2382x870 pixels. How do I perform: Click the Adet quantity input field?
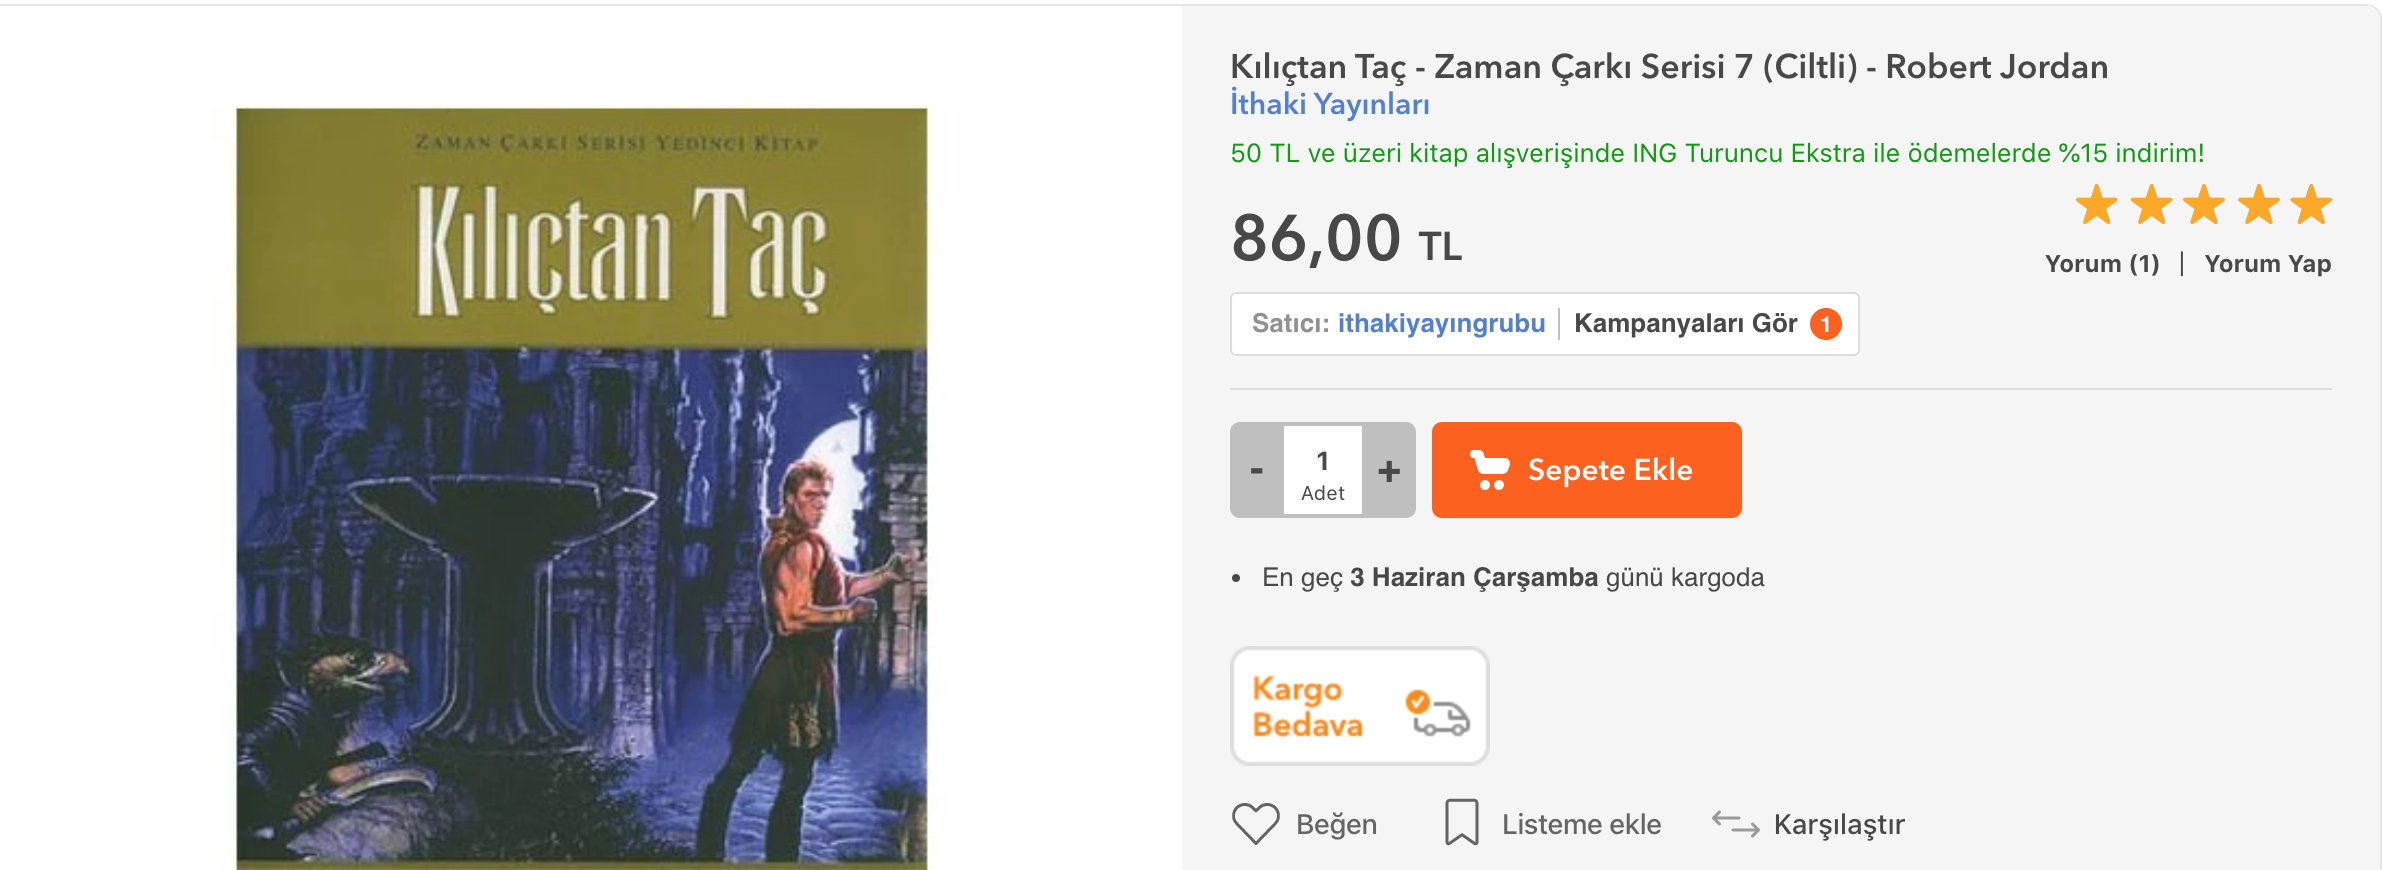[x=1323, y=470]
